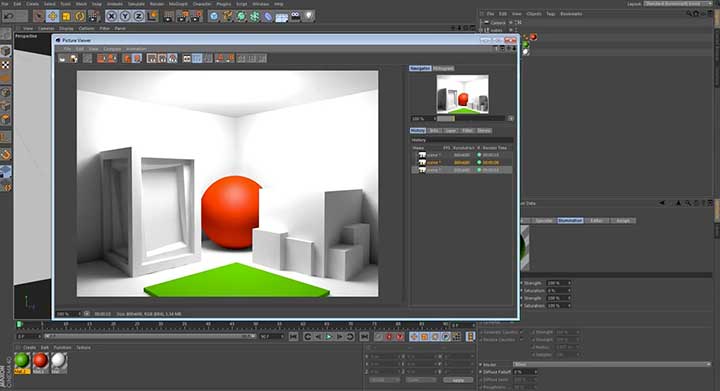Switch to Layer tab in Picture Viewer
720x391 pixels.
click(450, 130)
